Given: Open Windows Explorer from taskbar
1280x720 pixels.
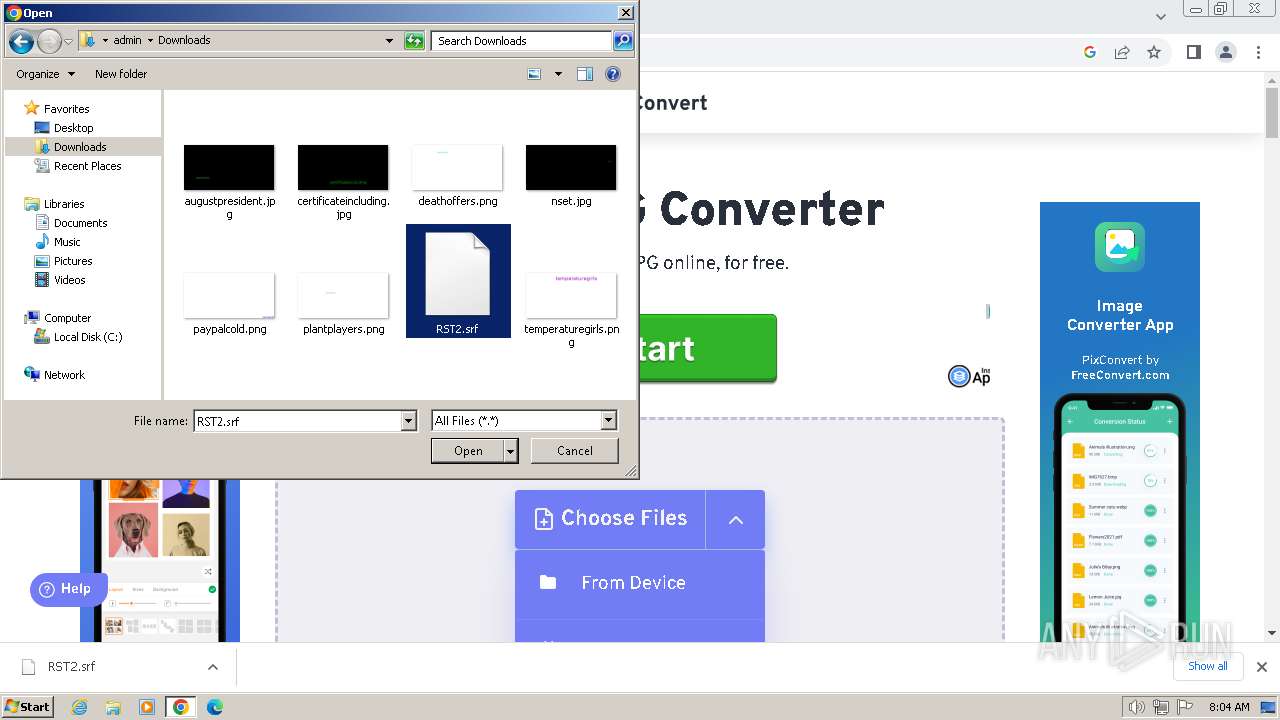Looking at the screenshot, I should coord(113,707).
